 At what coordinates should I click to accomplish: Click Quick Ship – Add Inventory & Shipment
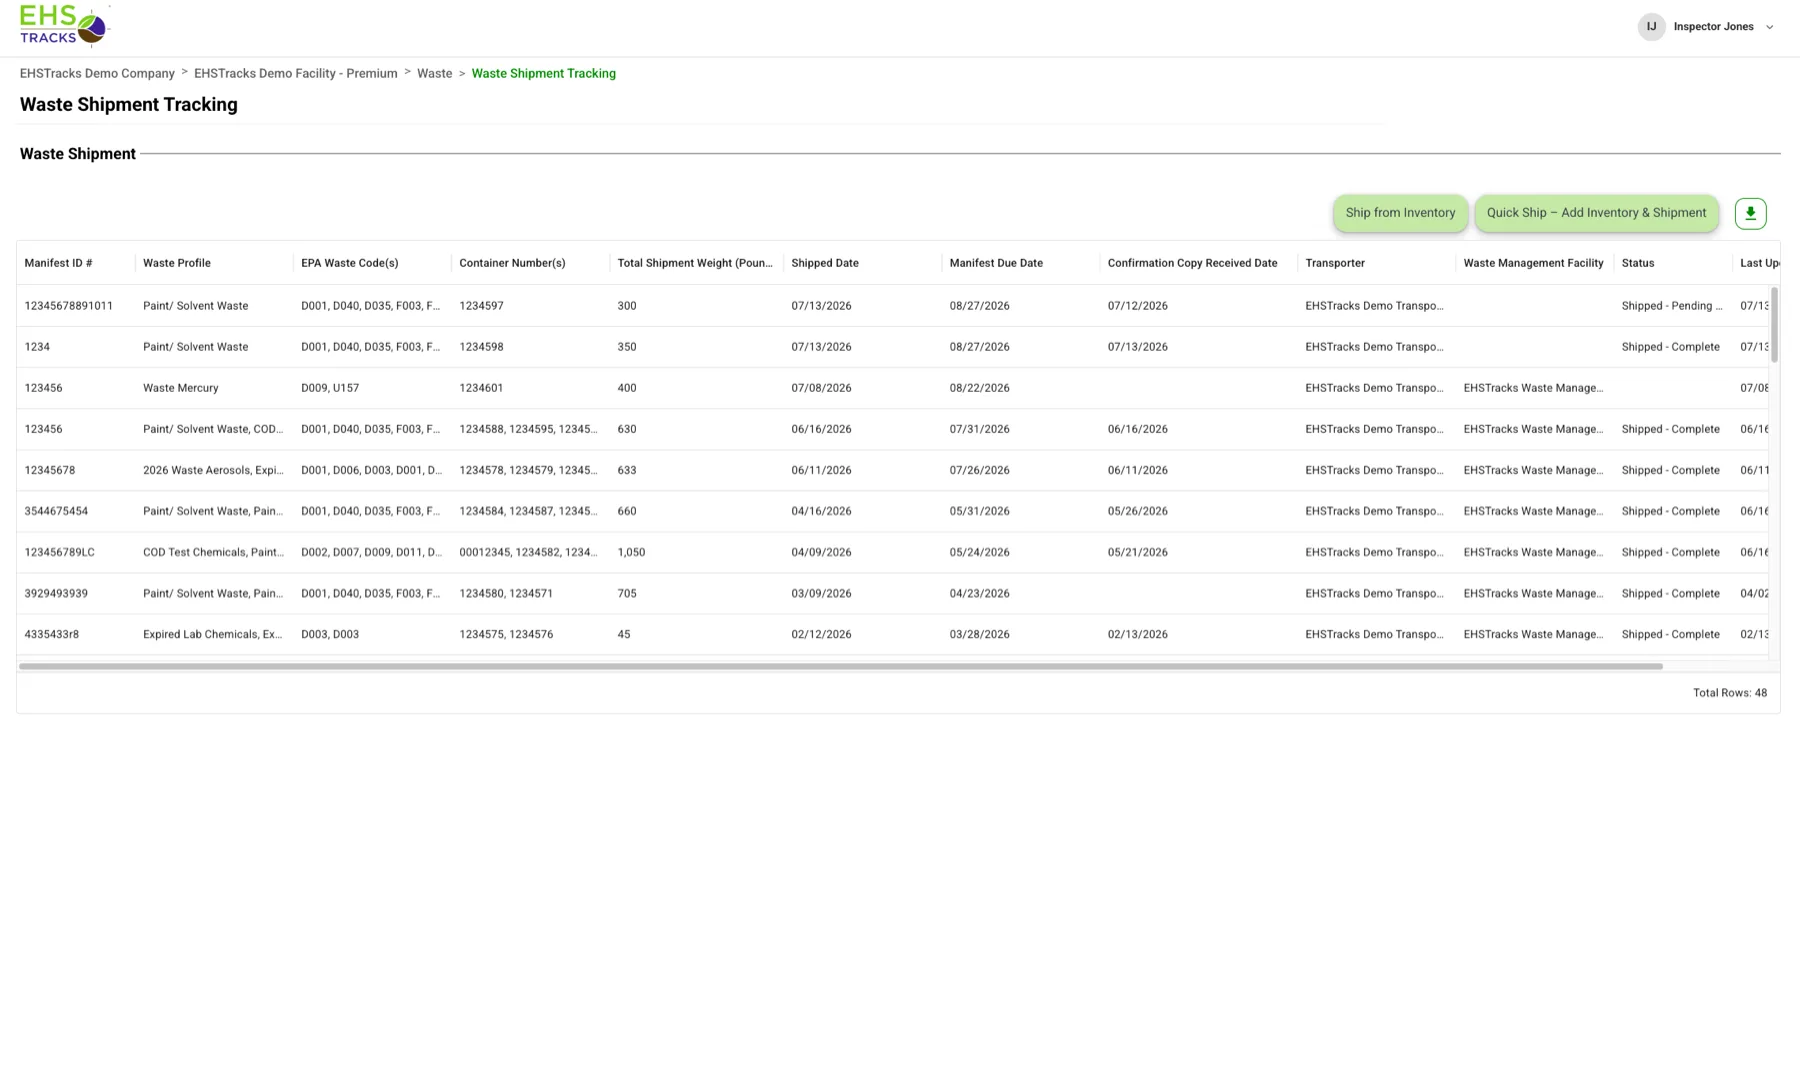[1596, 213]
